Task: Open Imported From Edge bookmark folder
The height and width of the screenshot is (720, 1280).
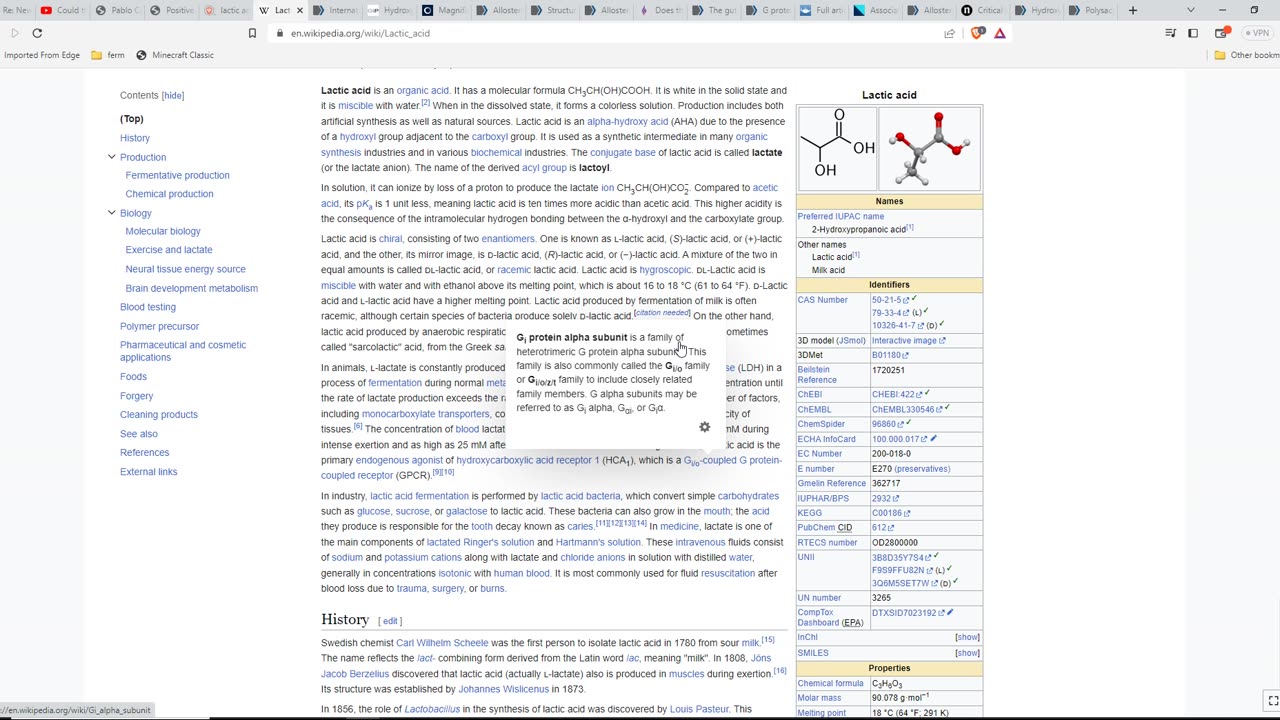Action: point(42,55)
